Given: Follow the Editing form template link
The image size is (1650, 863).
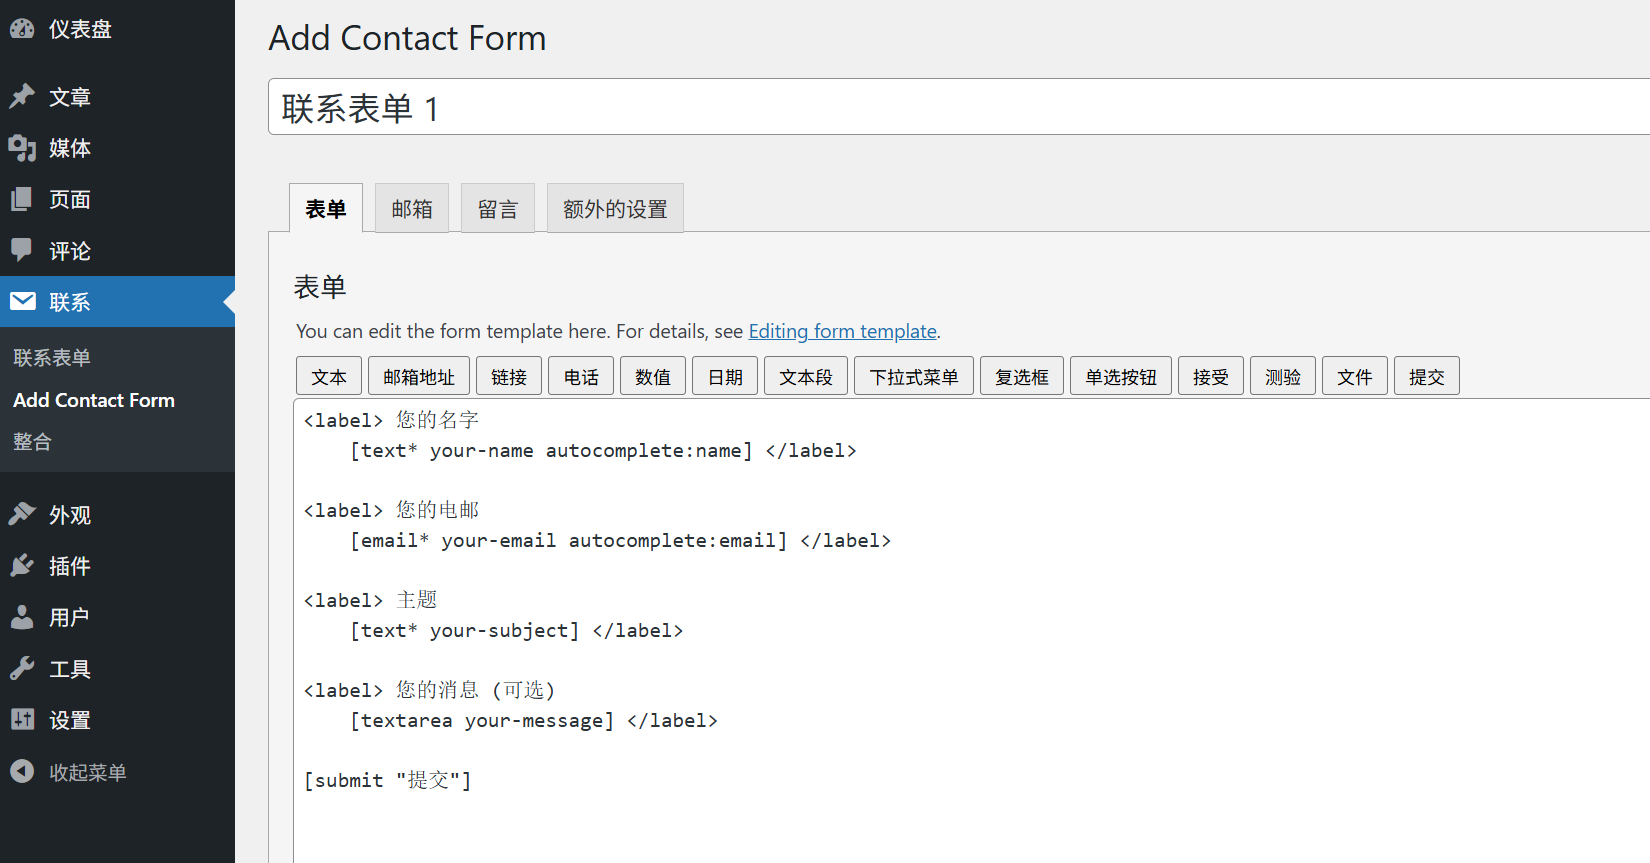Looking at the screenshot, I should pyautogui.click(x=843, y=331).
